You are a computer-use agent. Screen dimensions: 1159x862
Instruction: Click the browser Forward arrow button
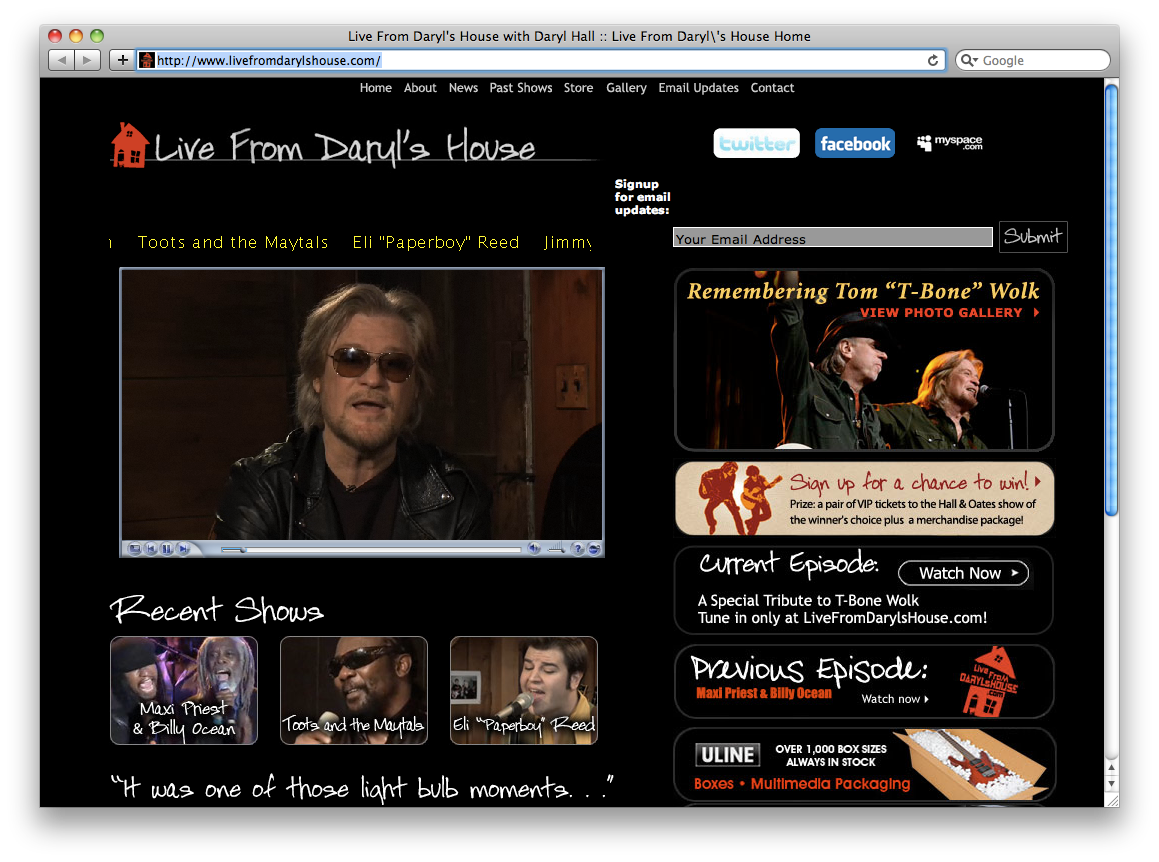(x=87, y=60)
